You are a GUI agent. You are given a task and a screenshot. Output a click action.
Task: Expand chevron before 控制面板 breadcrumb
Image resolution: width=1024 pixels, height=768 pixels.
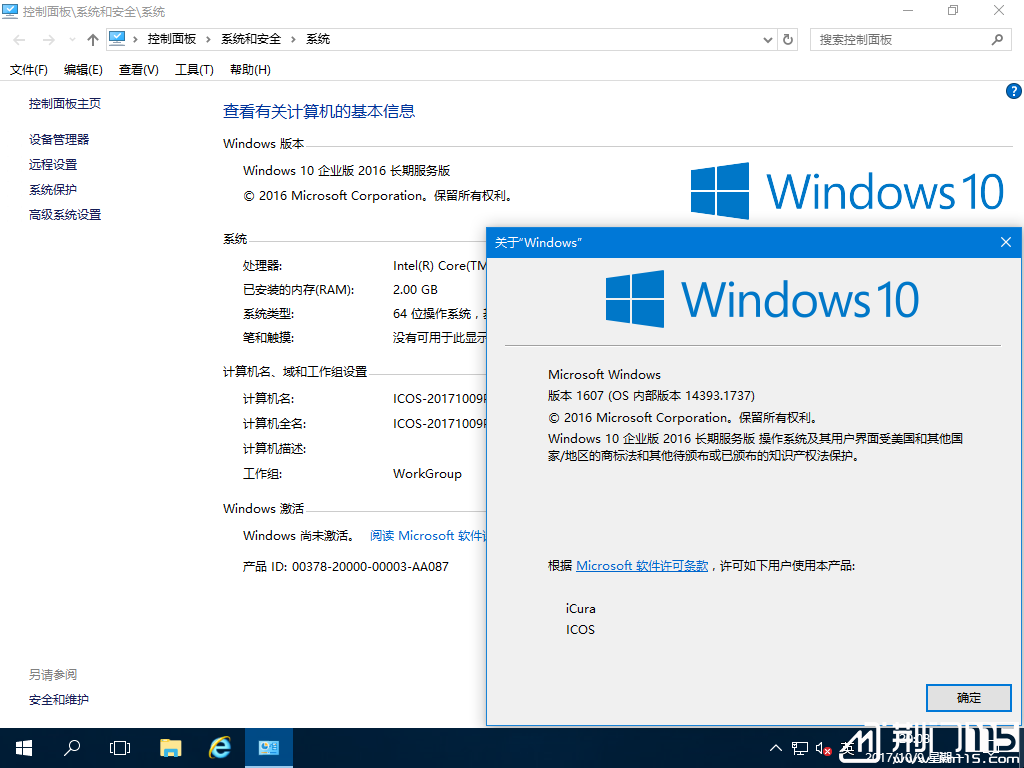pyautogui.click(x=135, y=39)
